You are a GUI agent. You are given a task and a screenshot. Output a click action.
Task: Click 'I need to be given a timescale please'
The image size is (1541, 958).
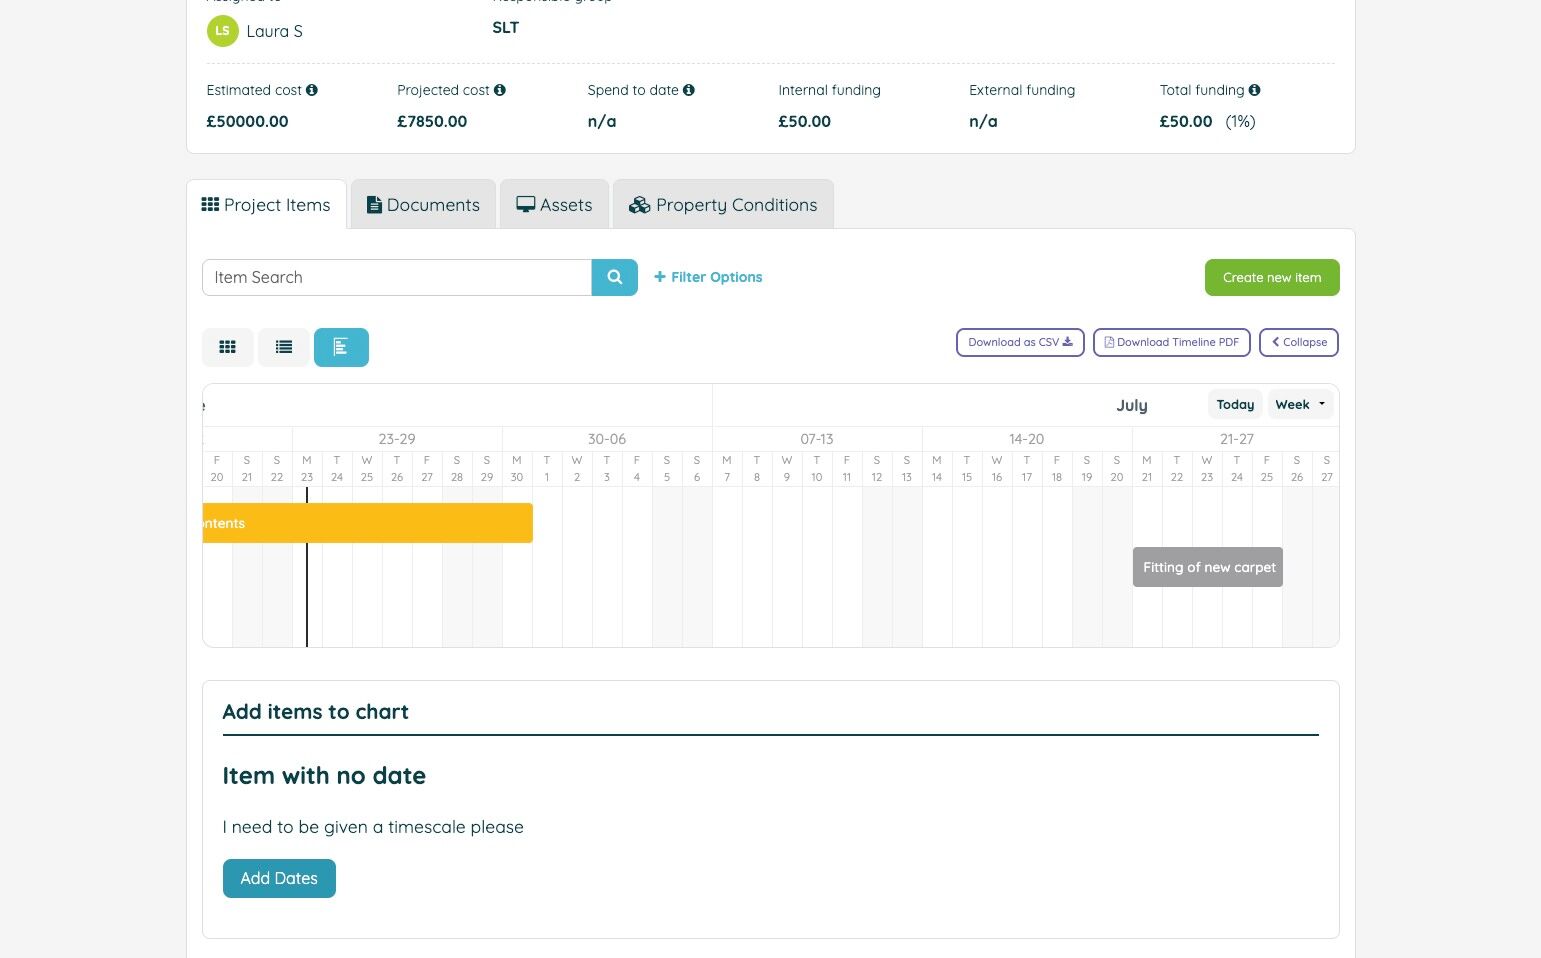(x=373, y=827)
